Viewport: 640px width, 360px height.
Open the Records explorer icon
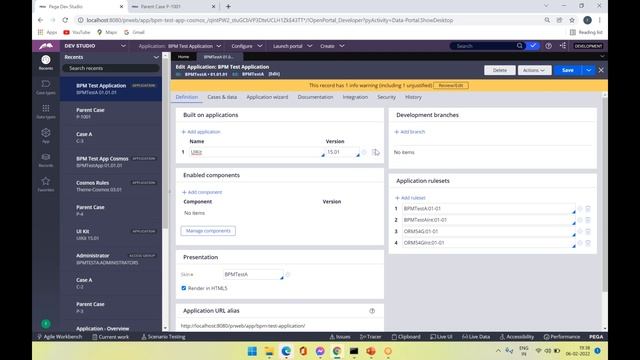46,160
